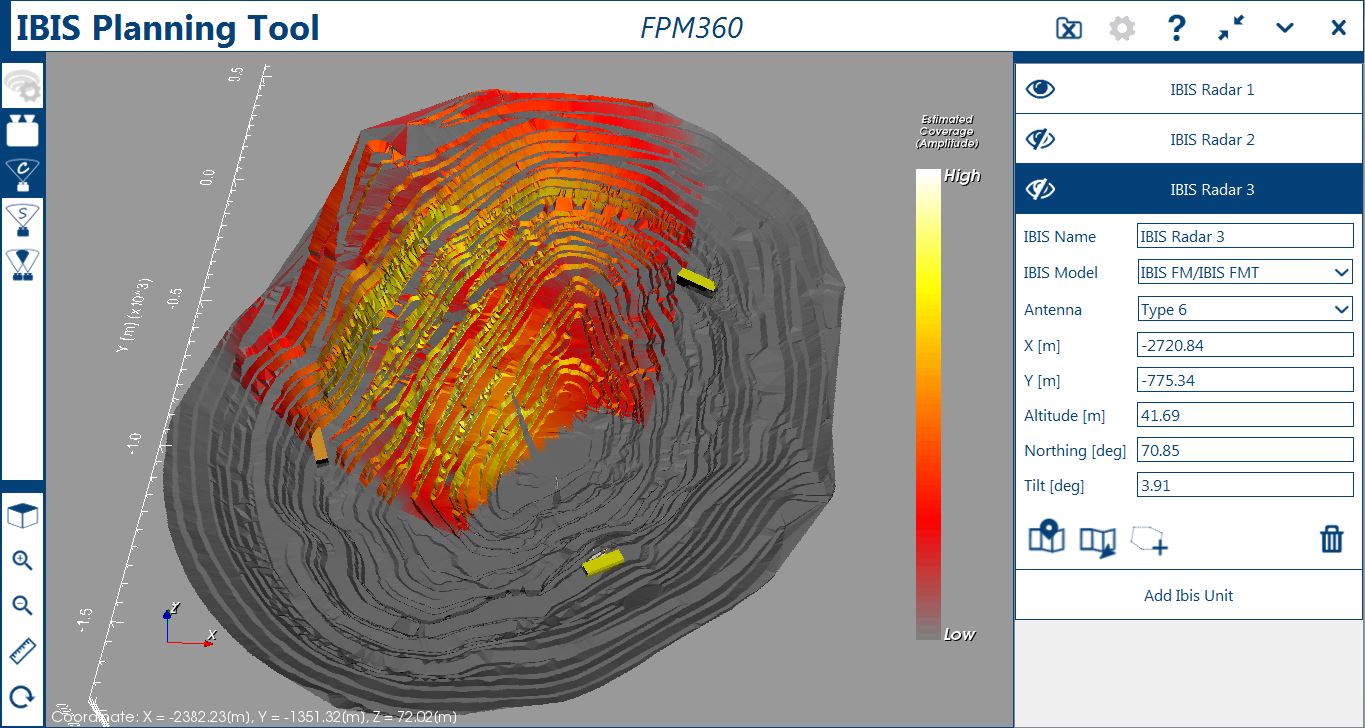This screenshot has width=1365, height=728.
Task: Hide IBIS Radar 1 with eye icon
Action: (x=1041, y=89)
